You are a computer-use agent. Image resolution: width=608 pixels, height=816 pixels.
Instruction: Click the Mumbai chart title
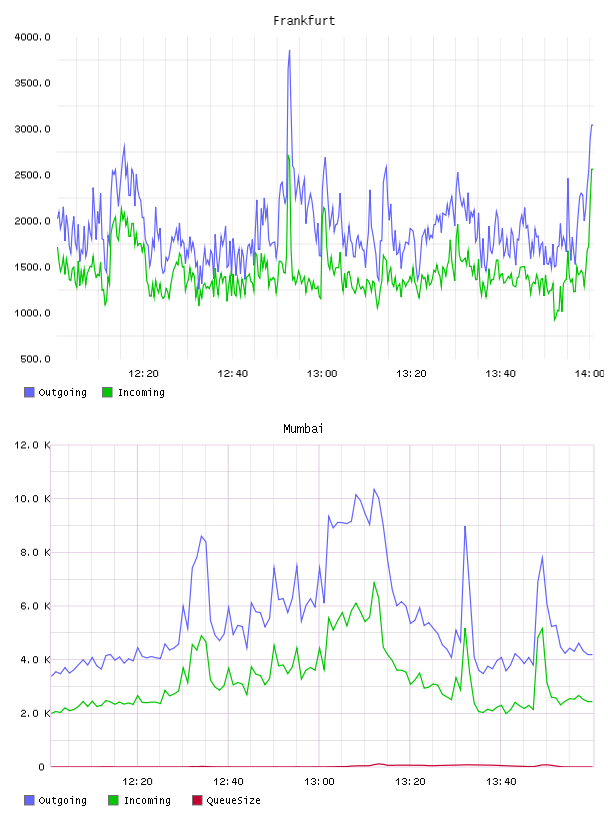point(303,429)
